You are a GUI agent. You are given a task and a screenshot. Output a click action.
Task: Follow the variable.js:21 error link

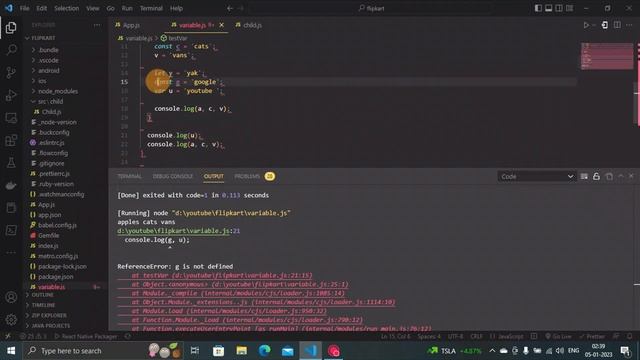click(x=178, y=231)
